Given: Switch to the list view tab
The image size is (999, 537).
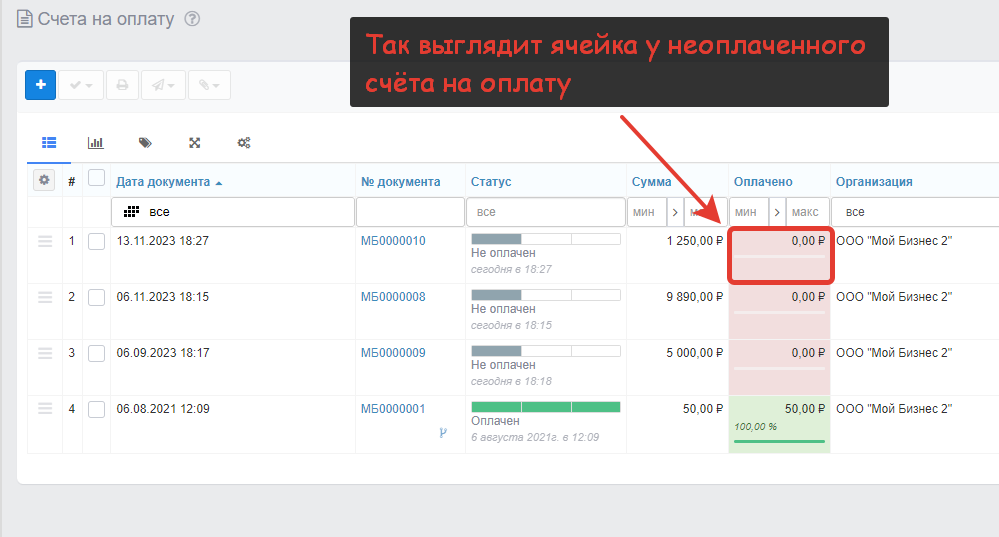Looking at the screenshot, I should (49, 143).
